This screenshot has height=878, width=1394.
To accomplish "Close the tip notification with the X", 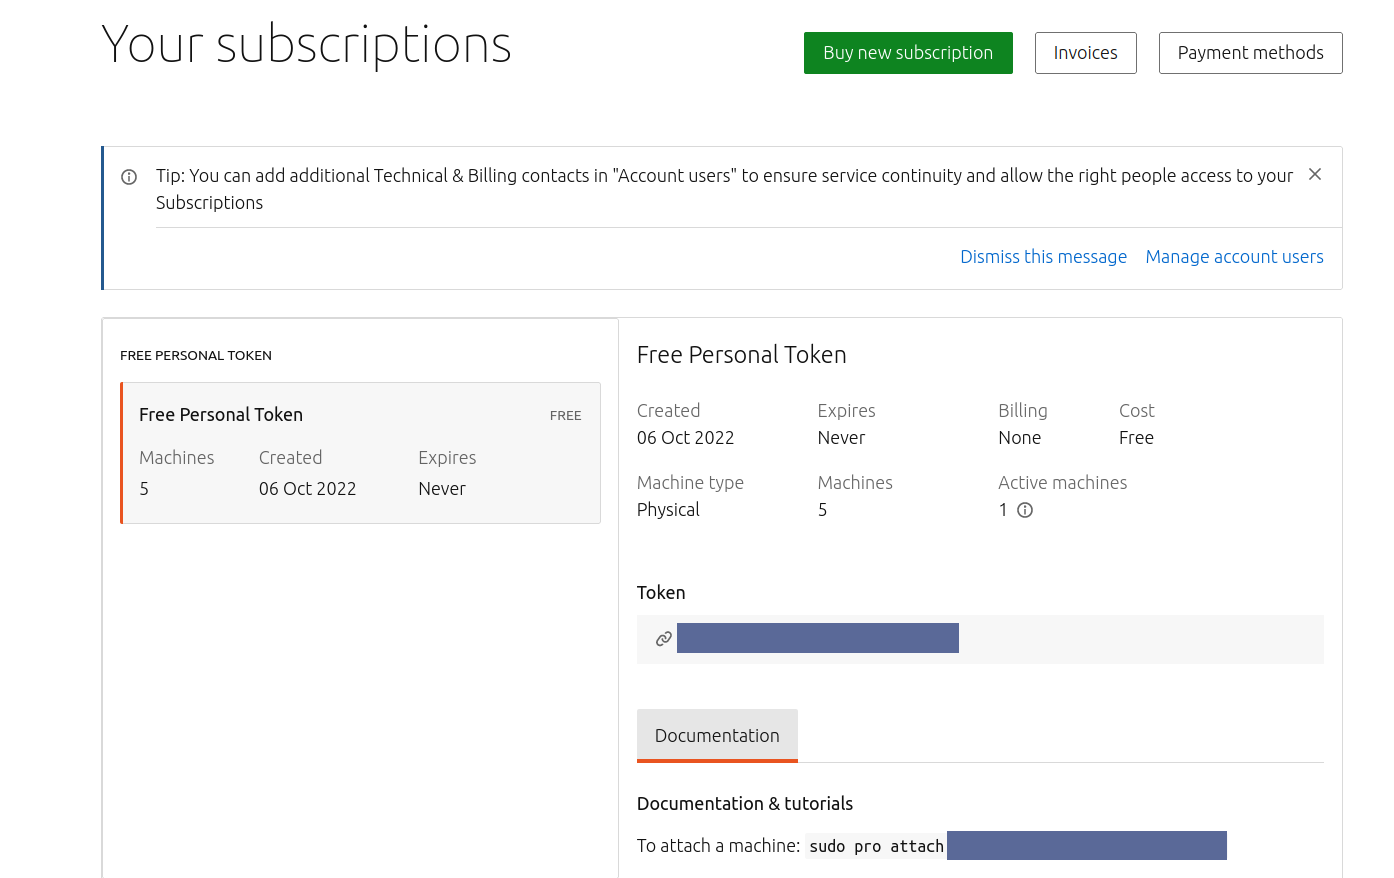I will (1315, 174).
